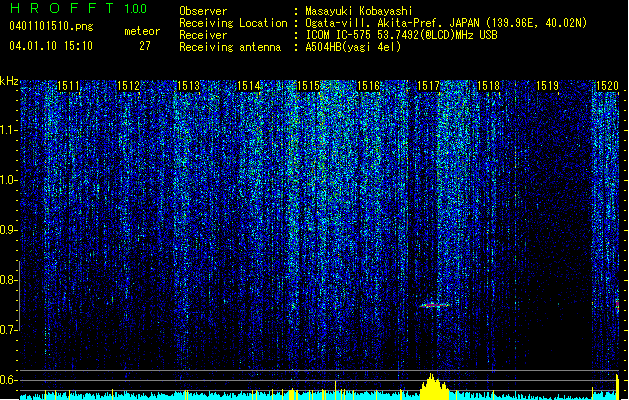Click the 0.6 kHz axis label
The height and width of the screenshot is (400, 629).
coord(9,380)
